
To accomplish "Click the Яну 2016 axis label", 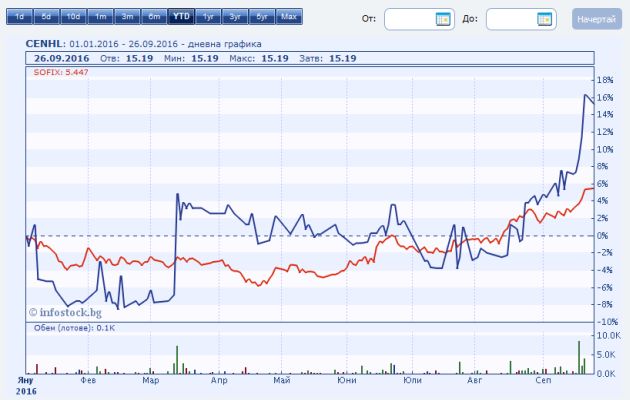I will (x=26, y=386).
